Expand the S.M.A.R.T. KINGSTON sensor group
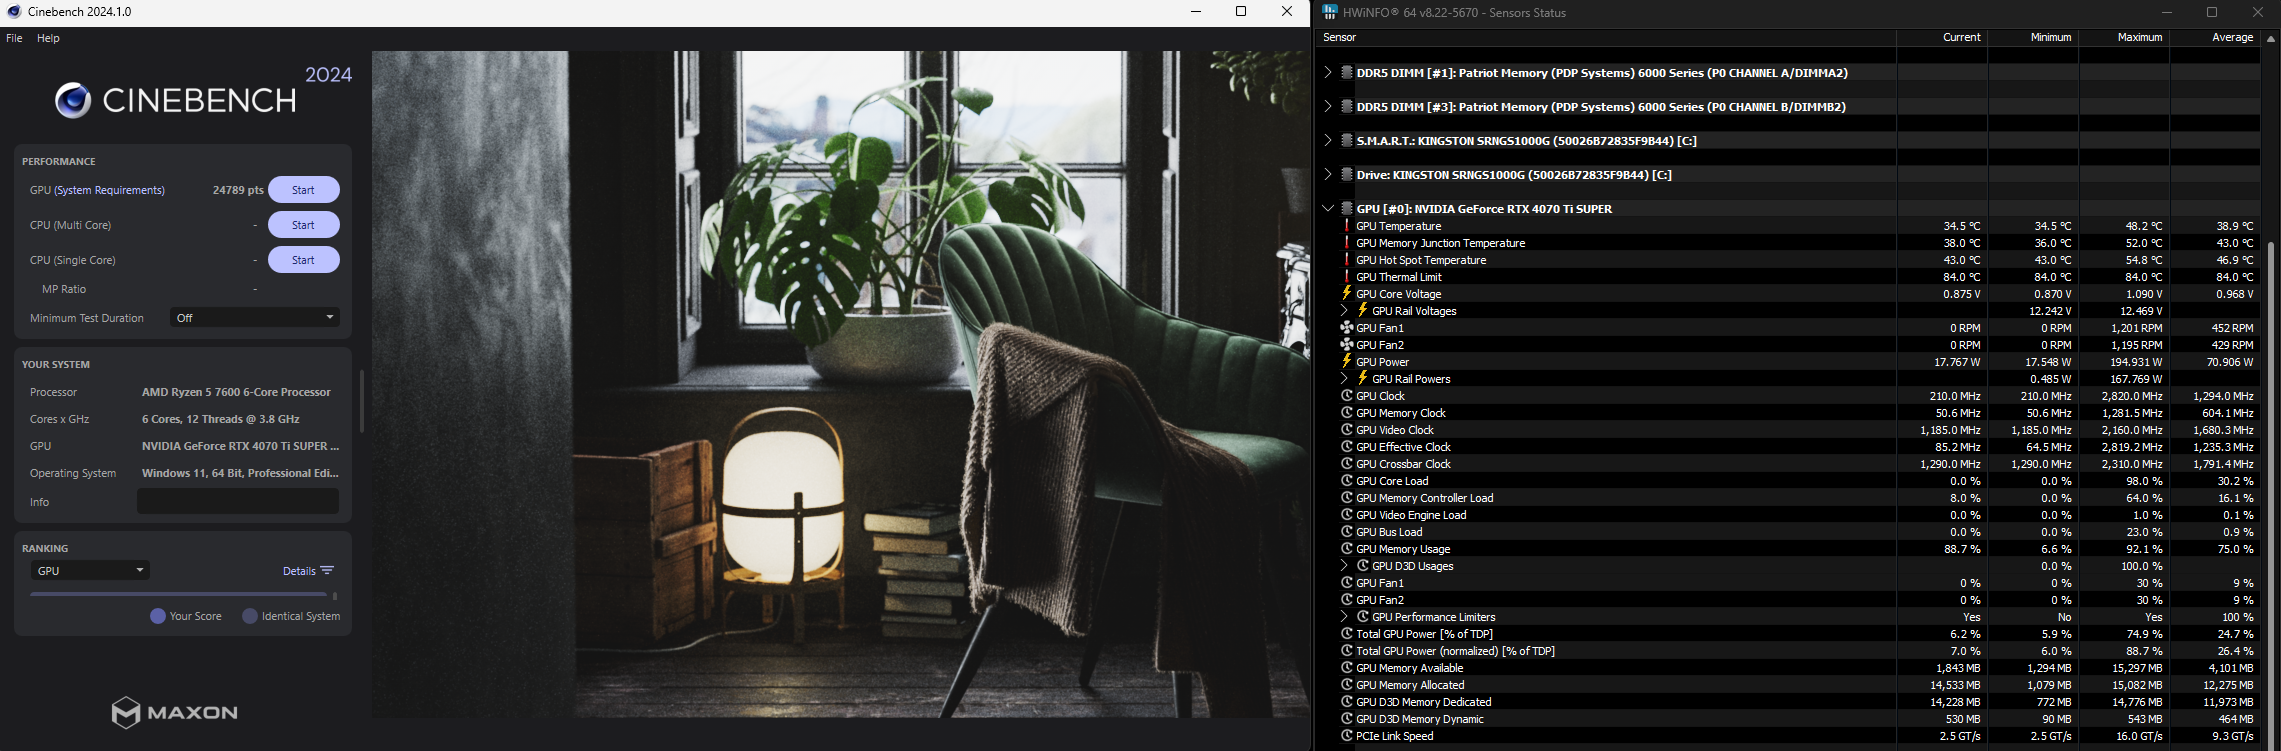 pyautogui.click(x=1328, y=141)
